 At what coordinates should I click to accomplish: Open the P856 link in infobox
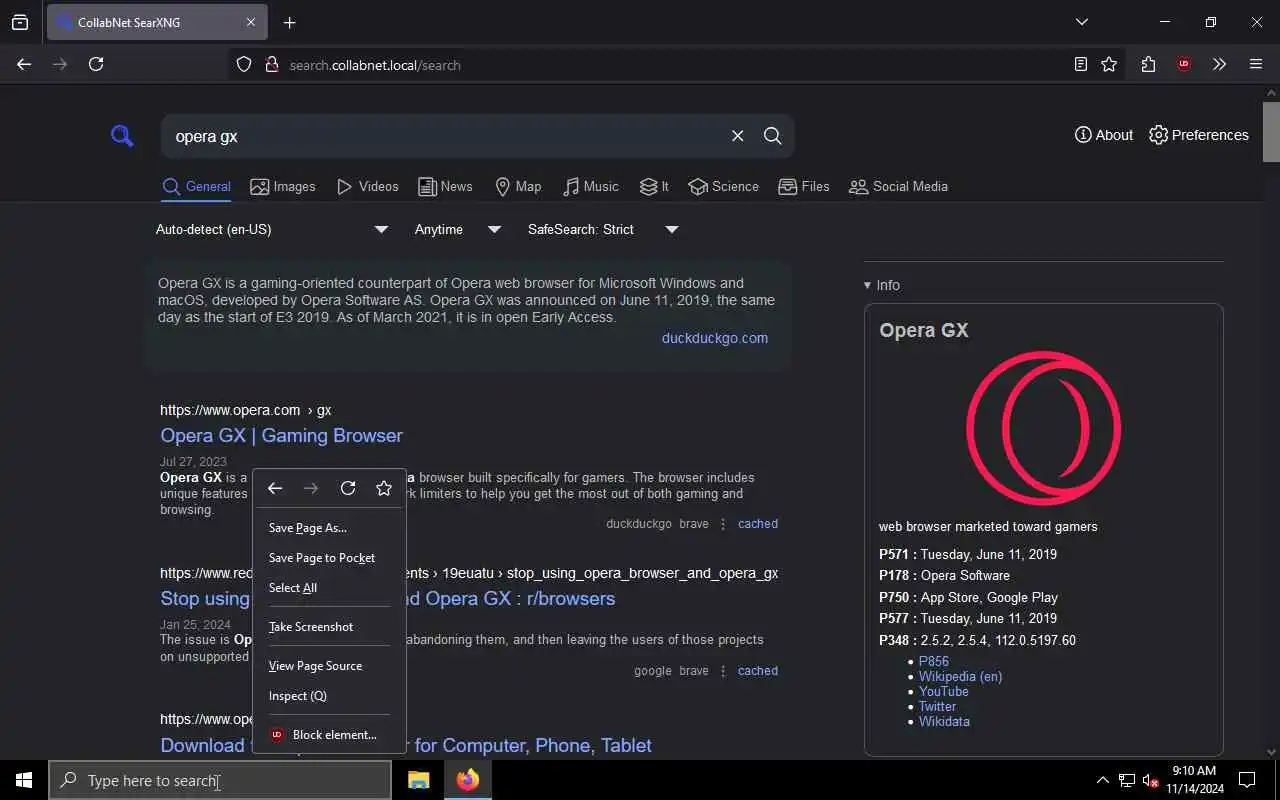[934, 661]
